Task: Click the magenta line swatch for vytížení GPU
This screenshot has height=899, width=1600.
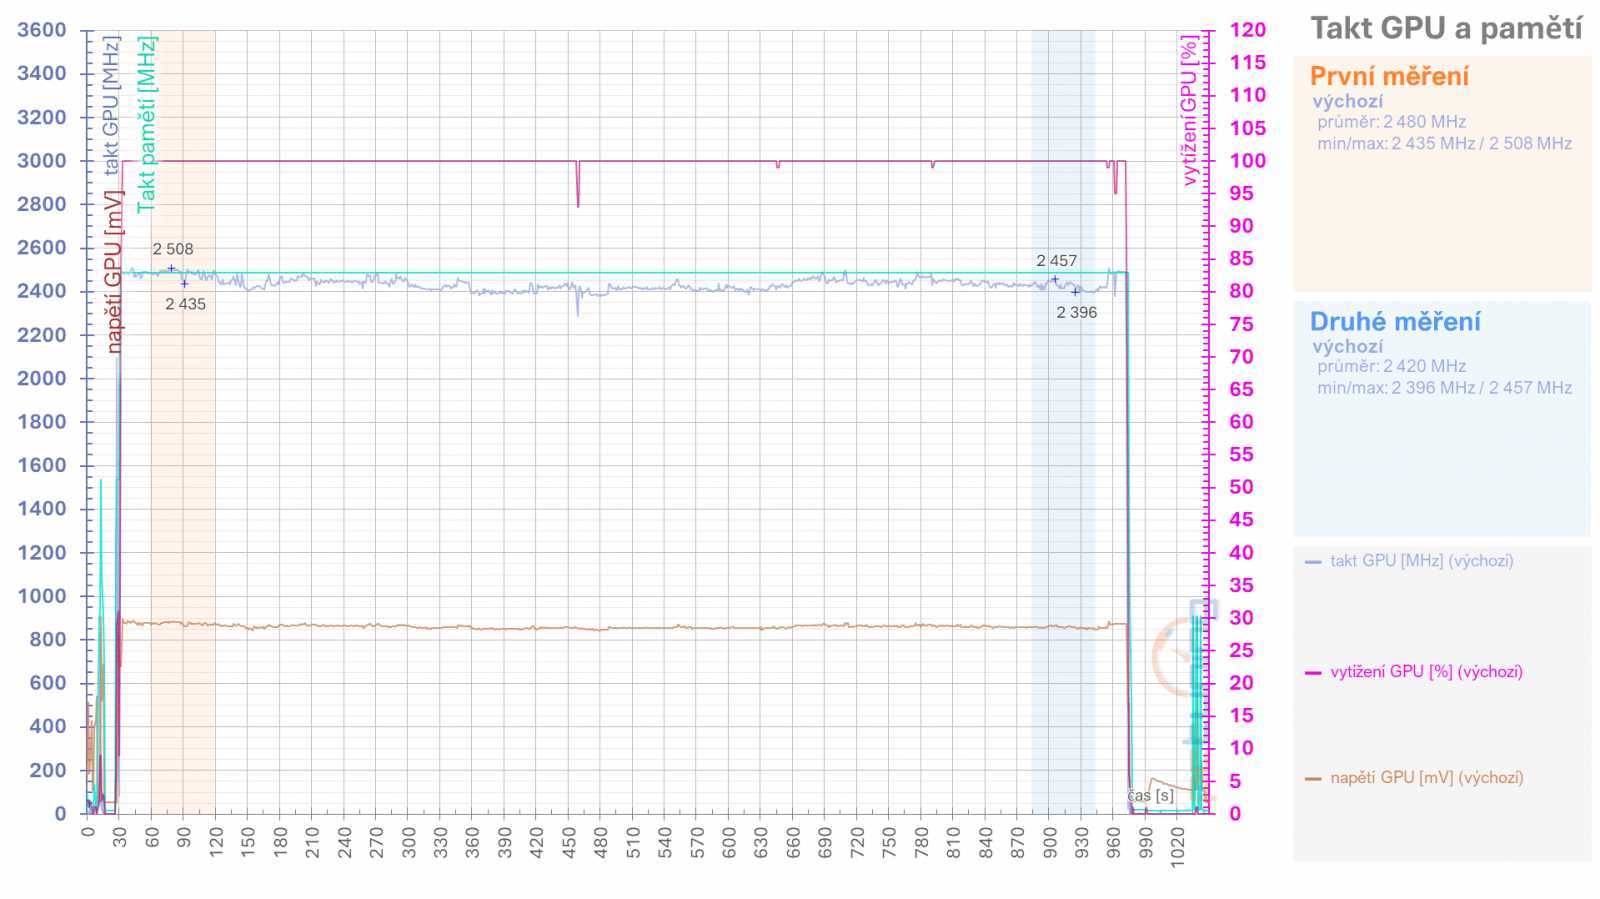Action: click(x=1313, y=673)
